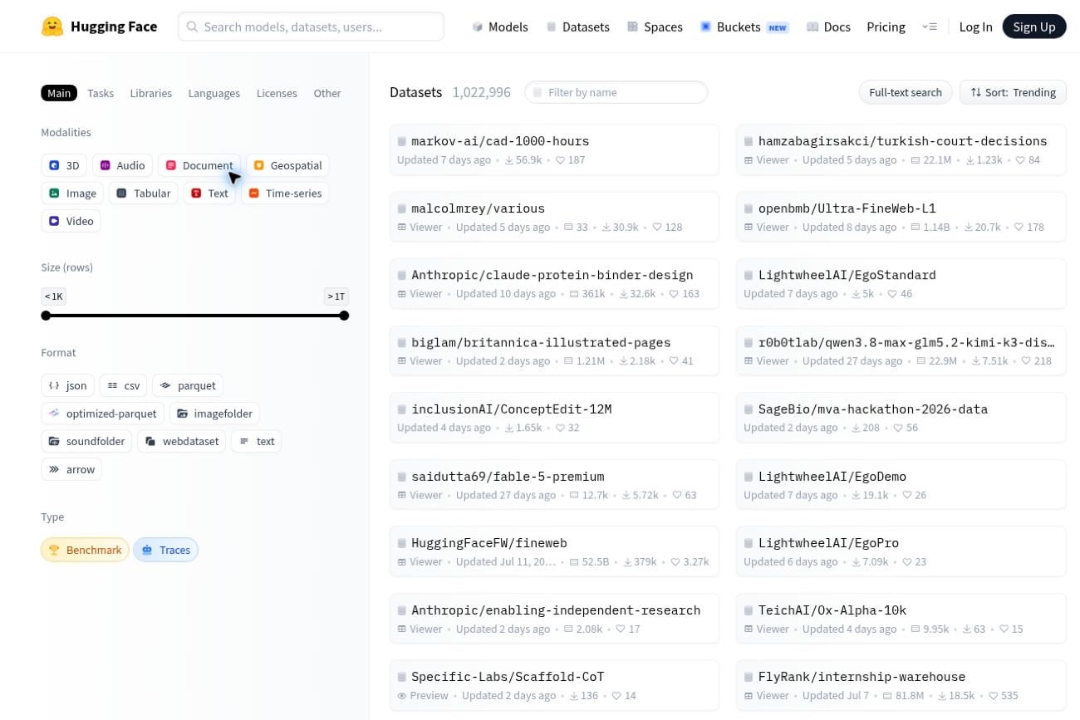Filter by json format
Image resolution: width=1080 pixels, height=720 pixels.
pos(68,386)
